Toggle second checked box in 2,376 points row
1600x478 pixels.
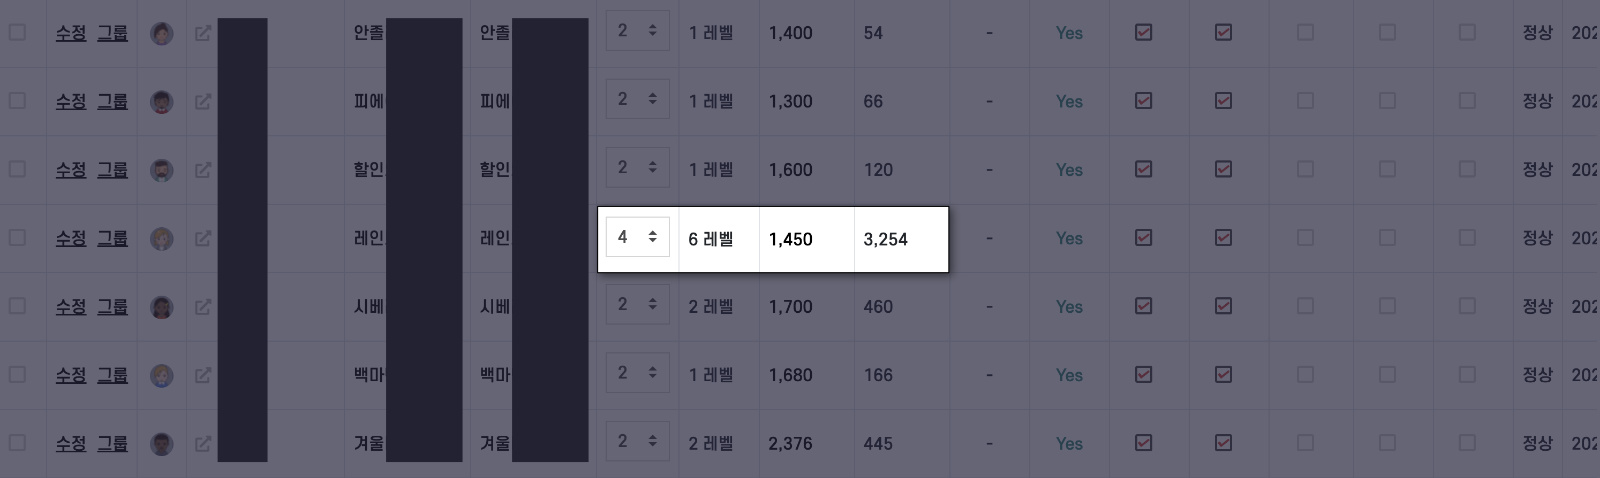(x=1223, y=442)
